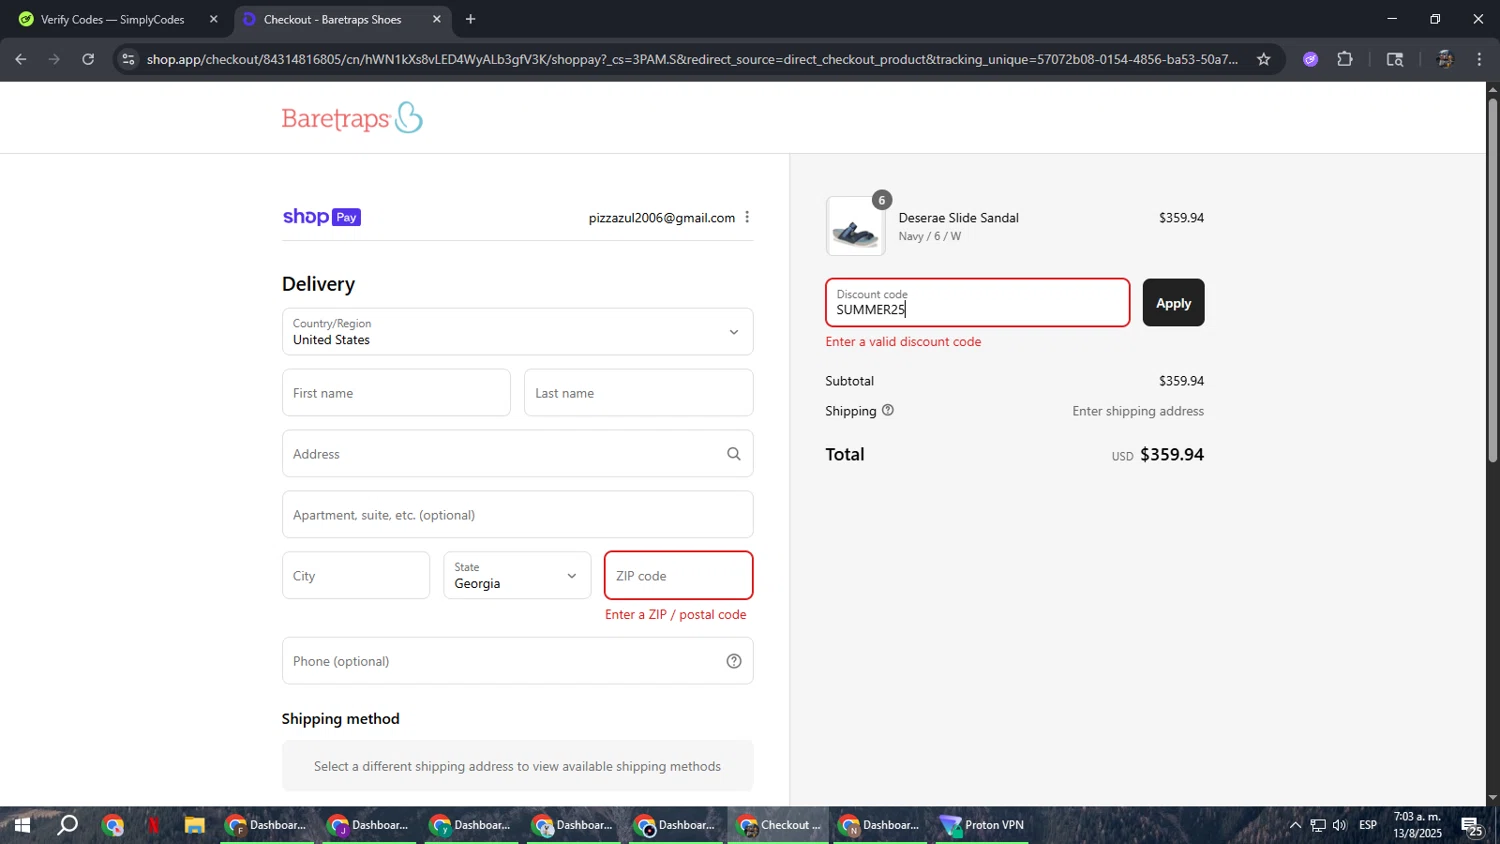Bookmark this page with star icon
The width and height of the screenshot is (1500, 844).
click(1263, 59)
